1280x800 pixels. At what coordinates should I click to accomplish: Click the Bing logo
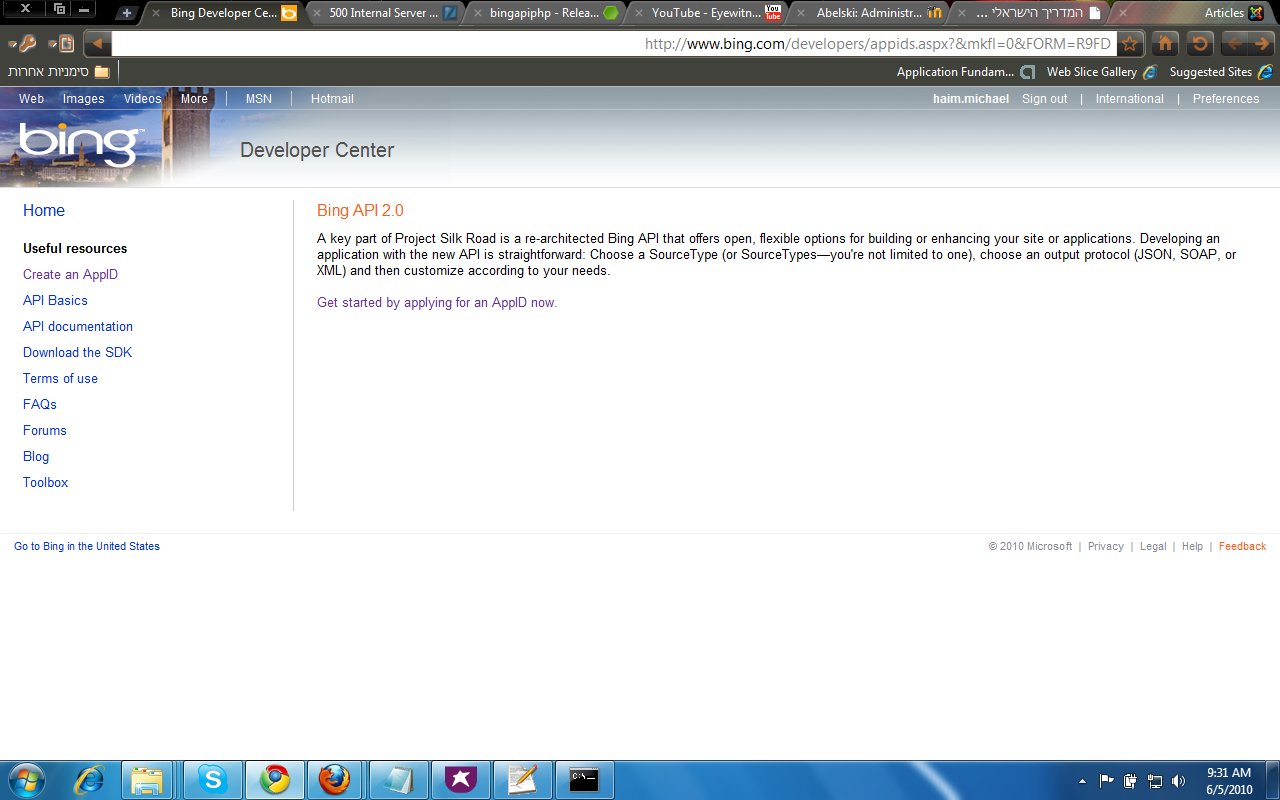(x=80, y=144)
